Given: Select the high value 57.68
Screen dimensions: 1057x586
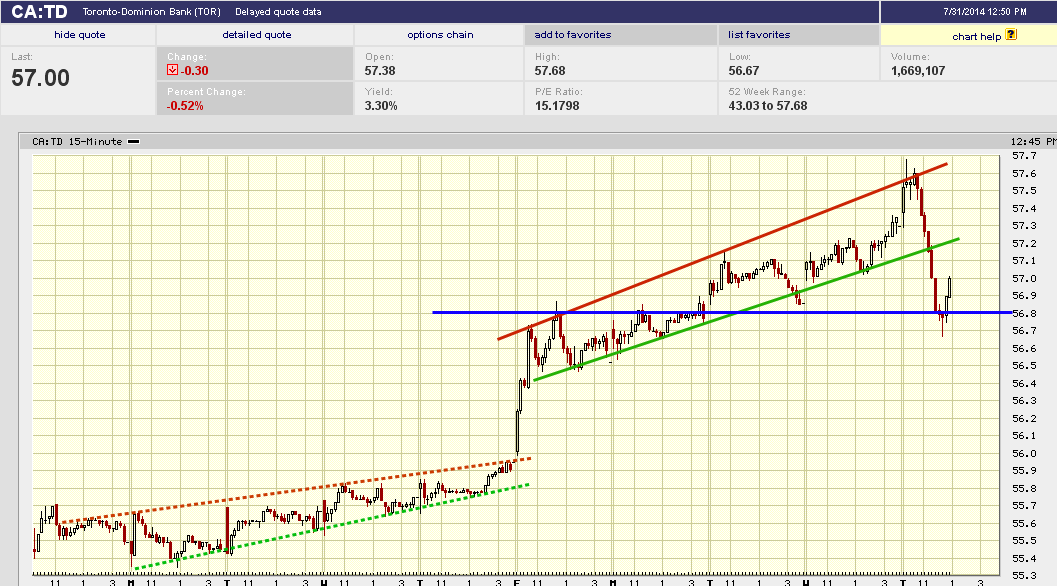Looking at the screenshot, I should (x=550, y=71).
